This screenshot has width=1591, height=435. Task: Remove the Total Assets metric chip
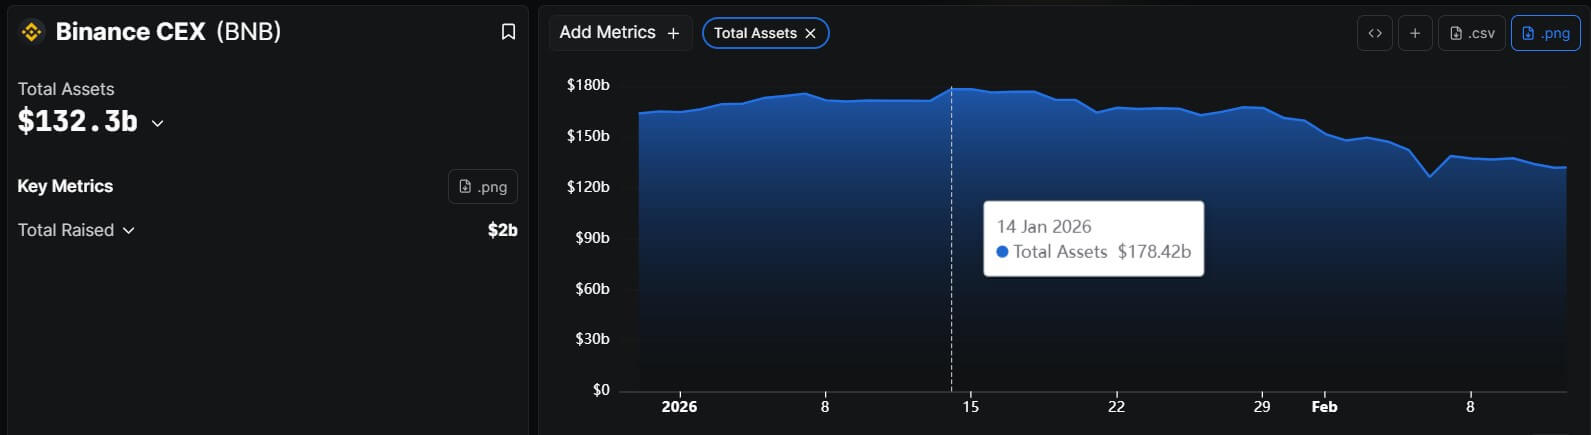pos(811,33)
